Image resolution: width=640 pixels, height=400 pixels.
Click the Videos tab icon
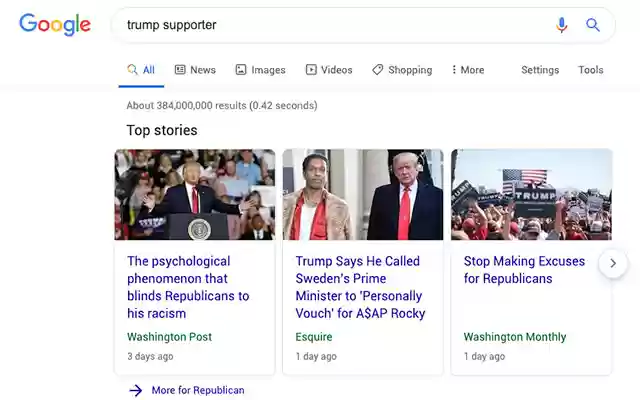pos(311,70)
